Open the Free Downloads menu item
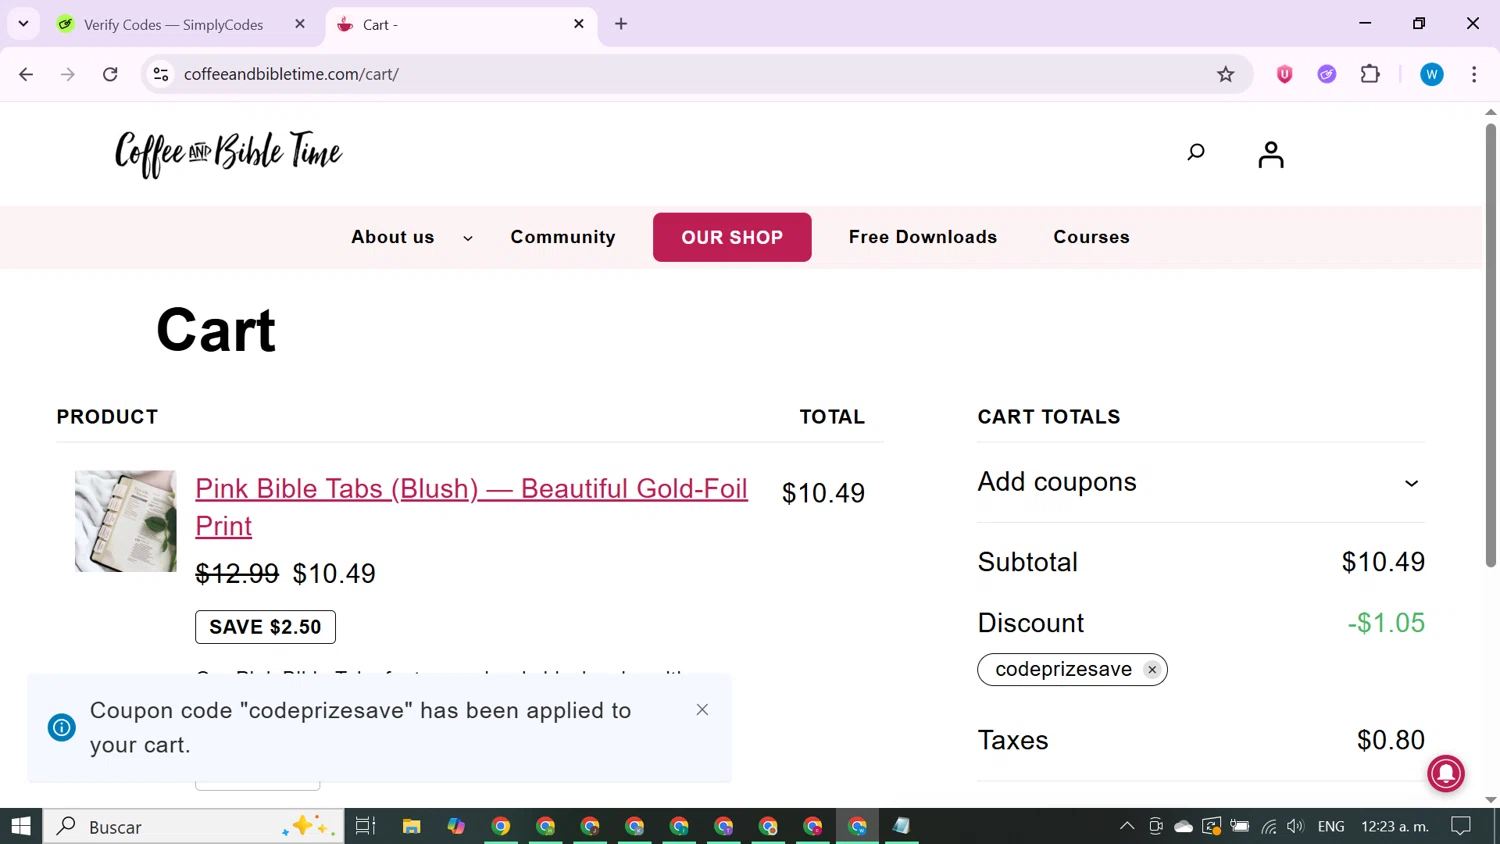1500x844 pixels. point(923,237)
